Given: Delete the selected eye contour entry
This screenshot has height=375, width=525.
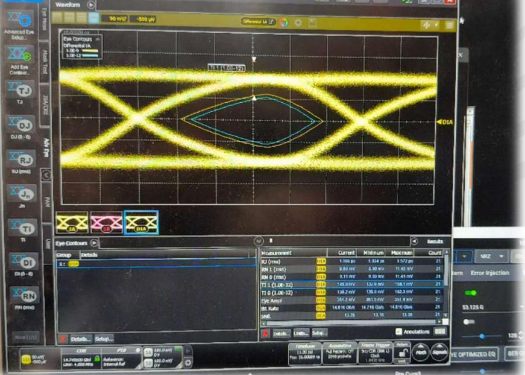Looking at the screenshot, I should click(x=63, y=339).
